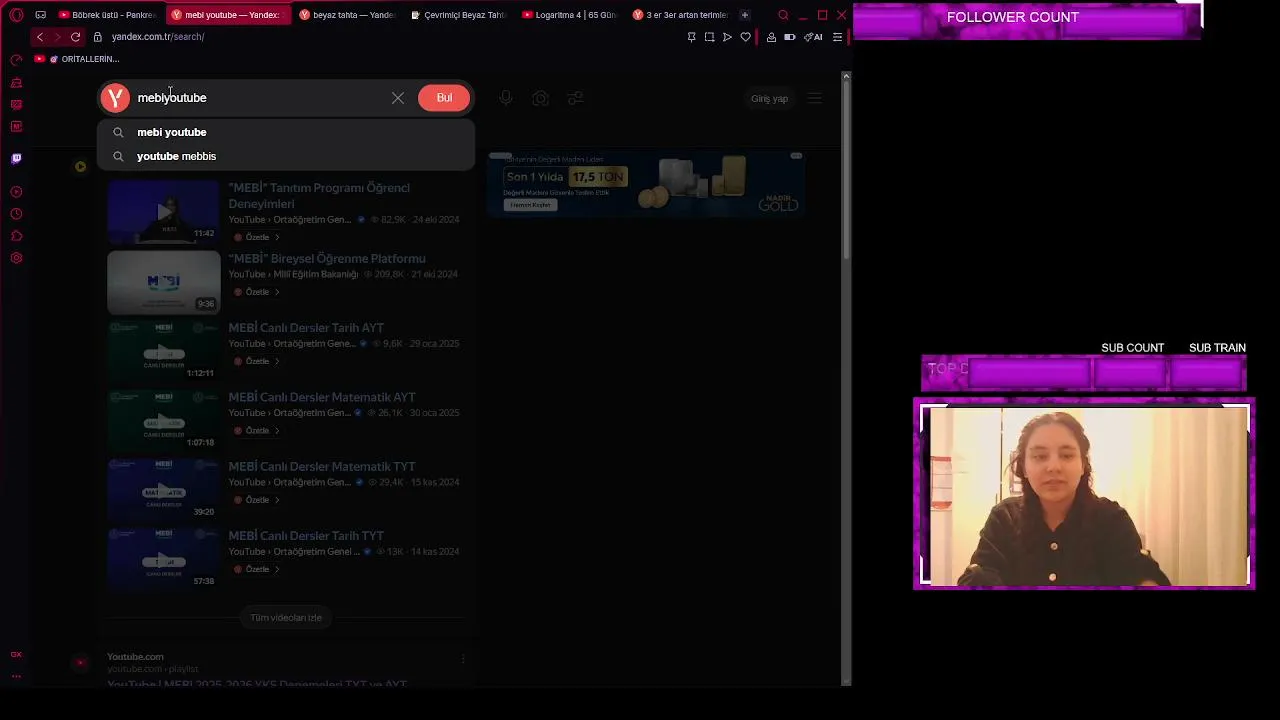Open the sidebar player icon
This screenshot has width=1280, height=720.
point(16,192)
